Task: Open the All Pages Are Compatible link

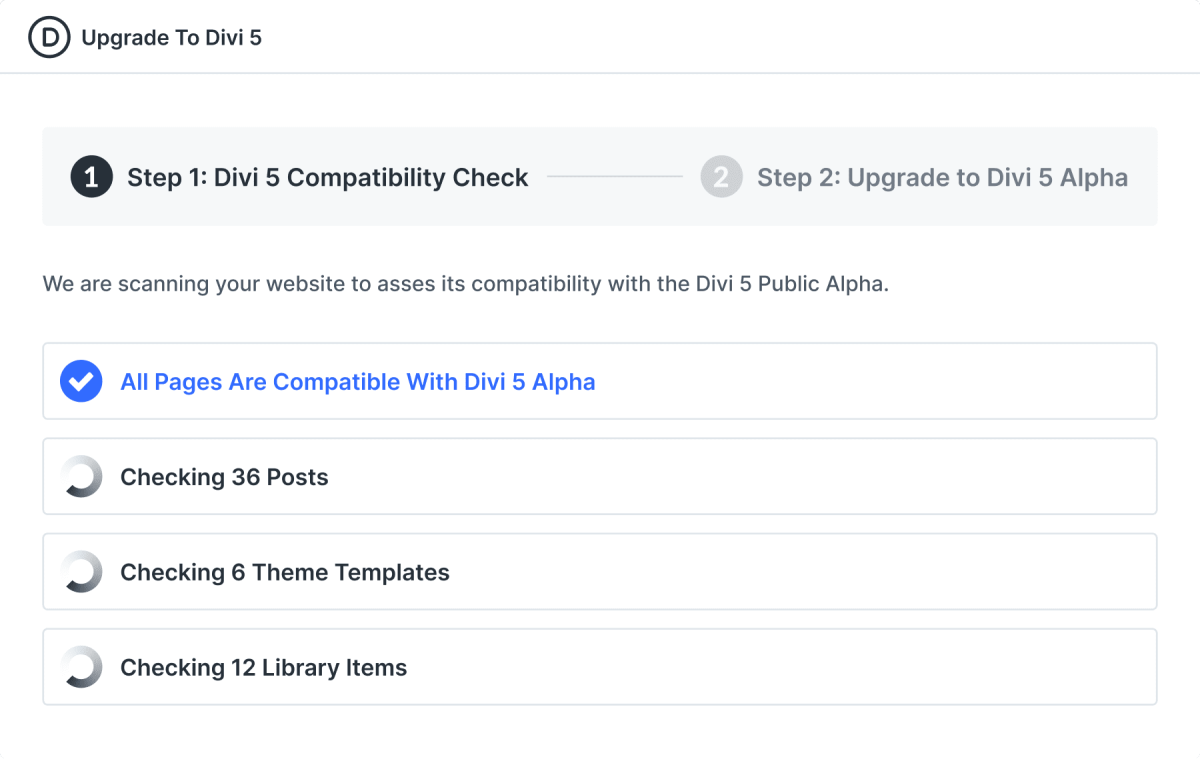Action: click(358, 381)
